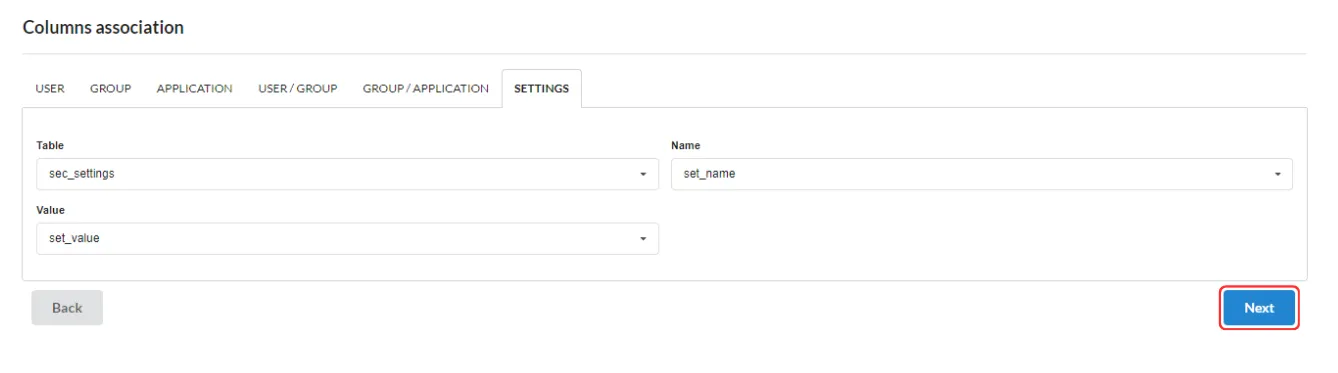Click the Name field label
1338x373 pixels.
(x=685, y=146)
